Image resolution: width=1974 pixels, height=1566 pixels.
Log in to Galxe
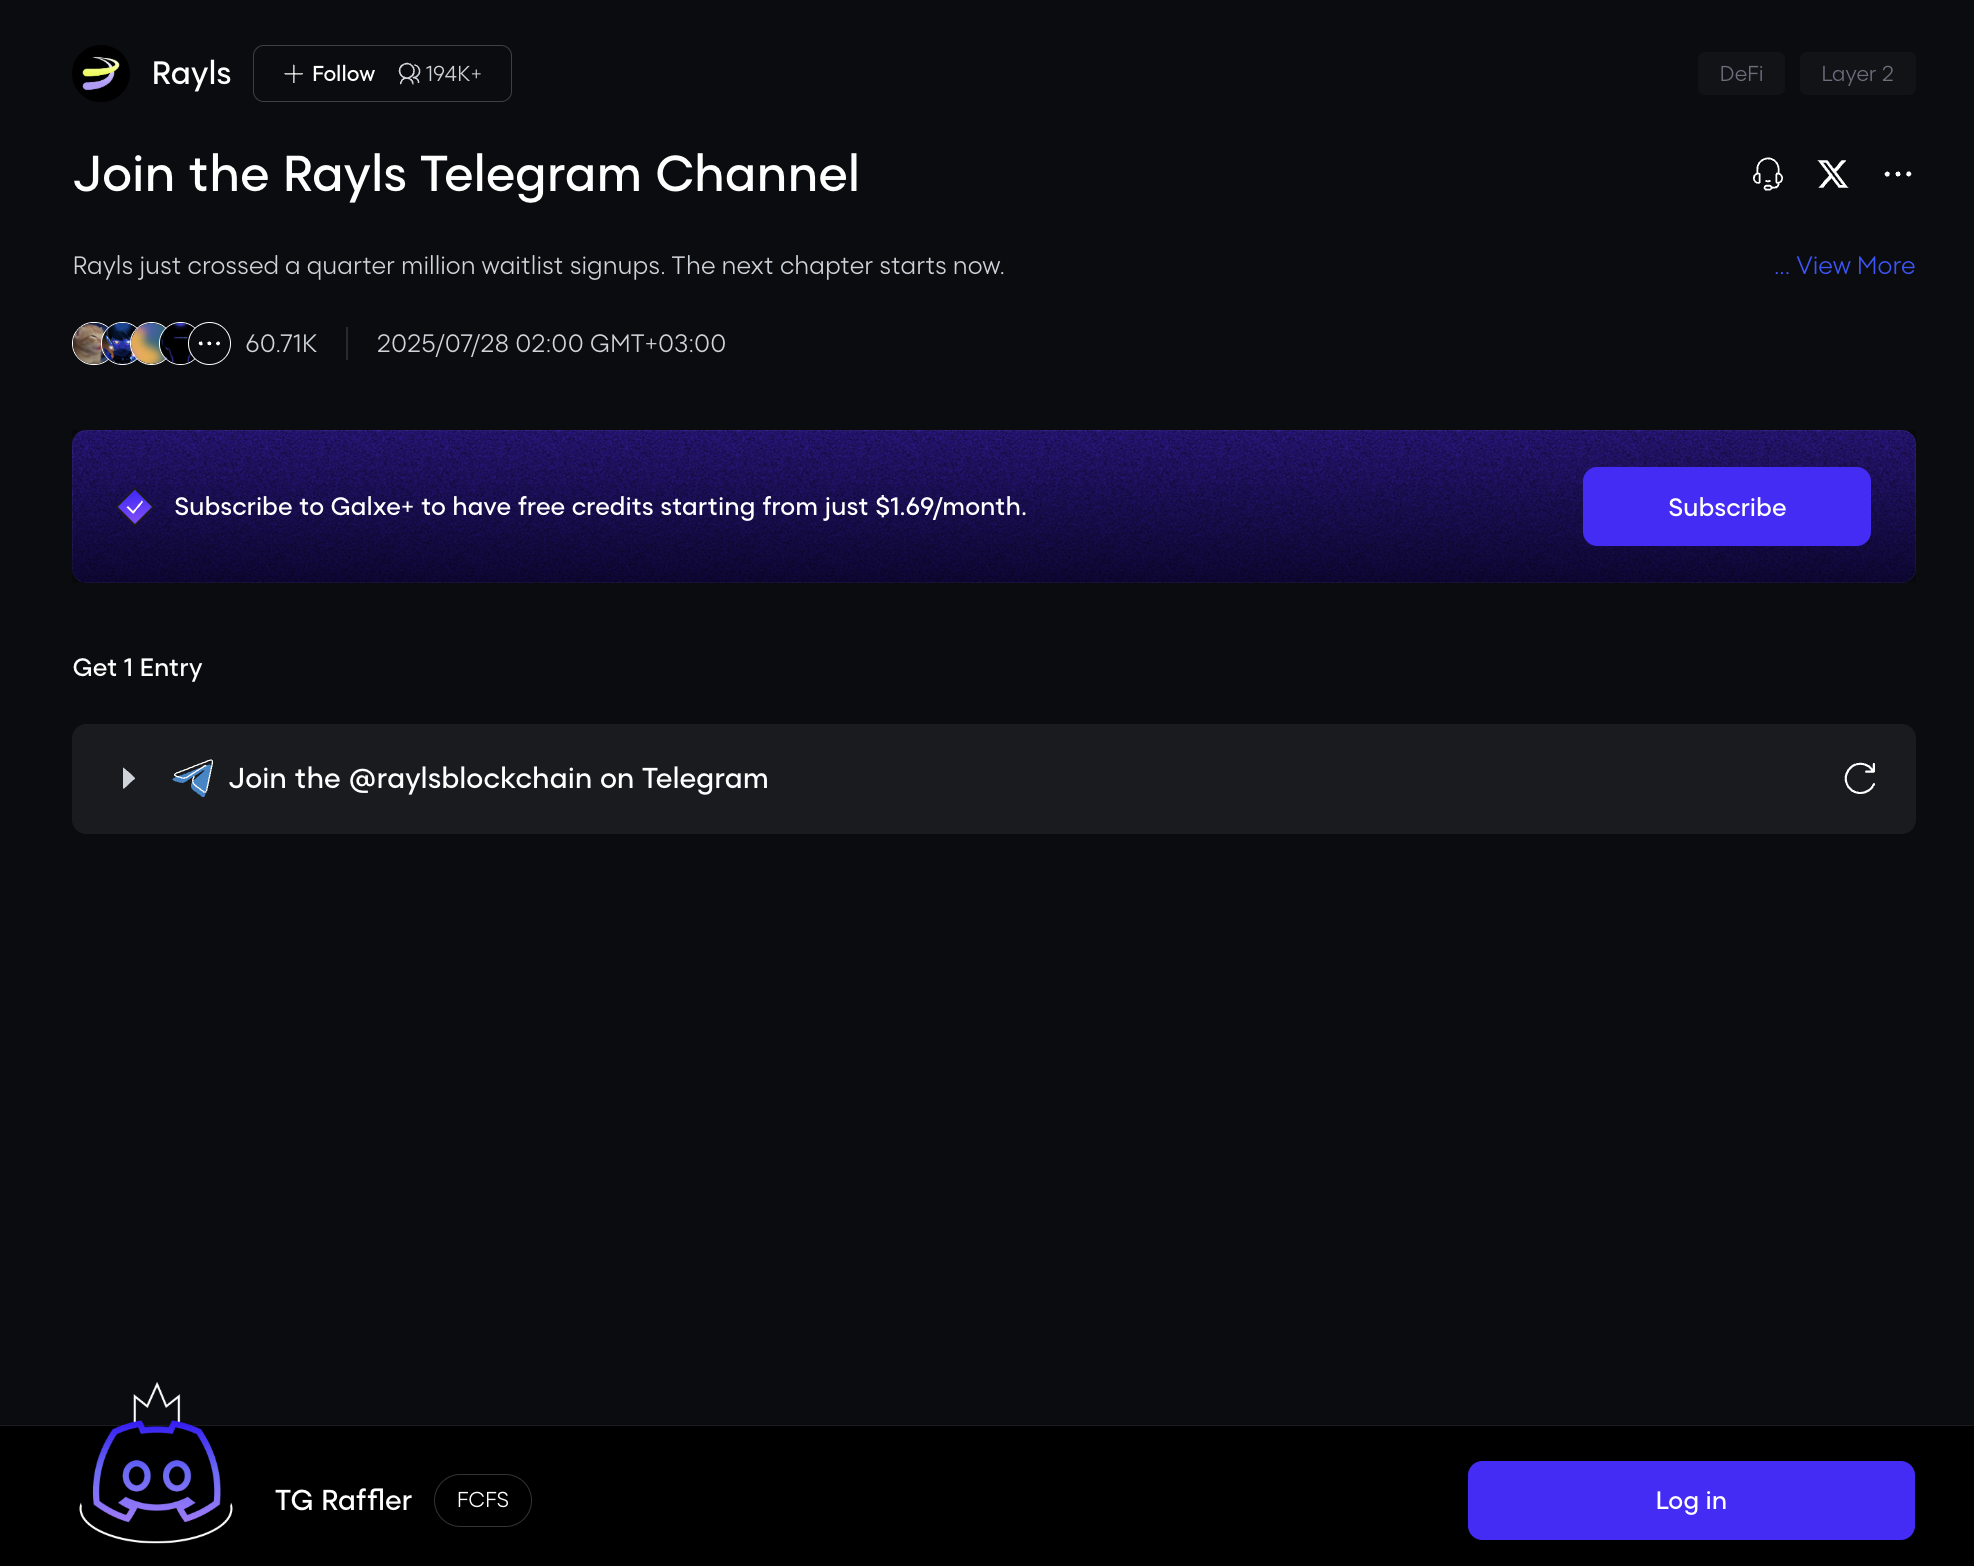(x=1690, y=1501)
